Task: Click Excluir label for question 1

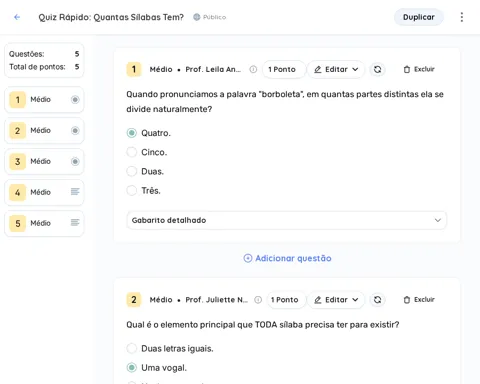Action: (x=424, y=69)
